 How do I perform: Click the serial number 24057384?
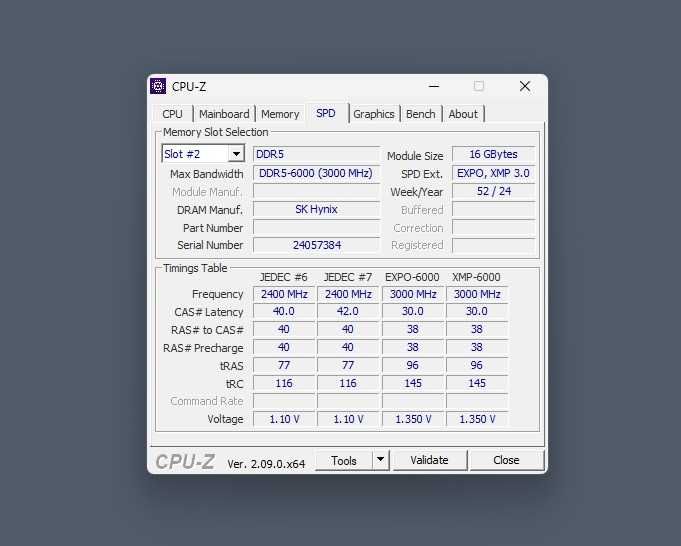point(316,245)
